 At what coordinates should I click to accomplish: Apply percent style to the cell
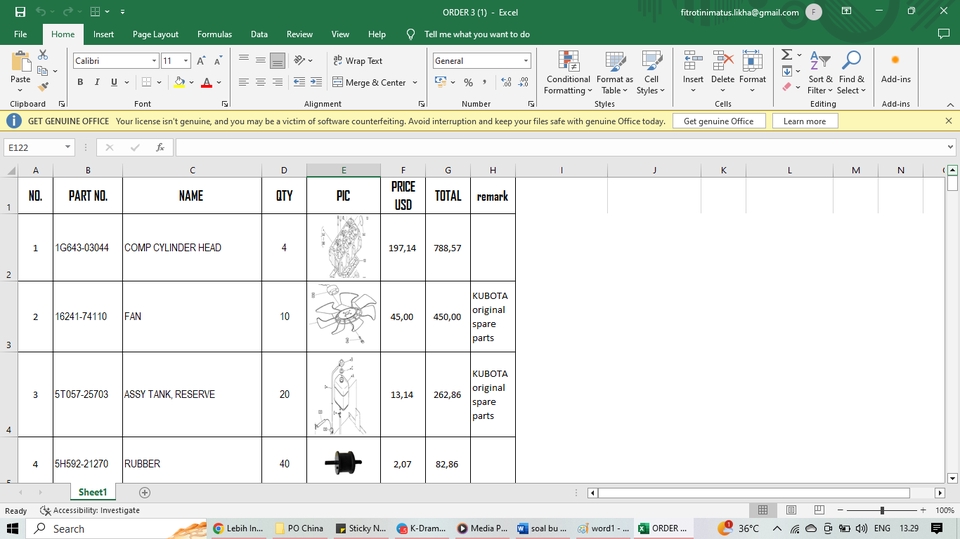coord(468,82)
